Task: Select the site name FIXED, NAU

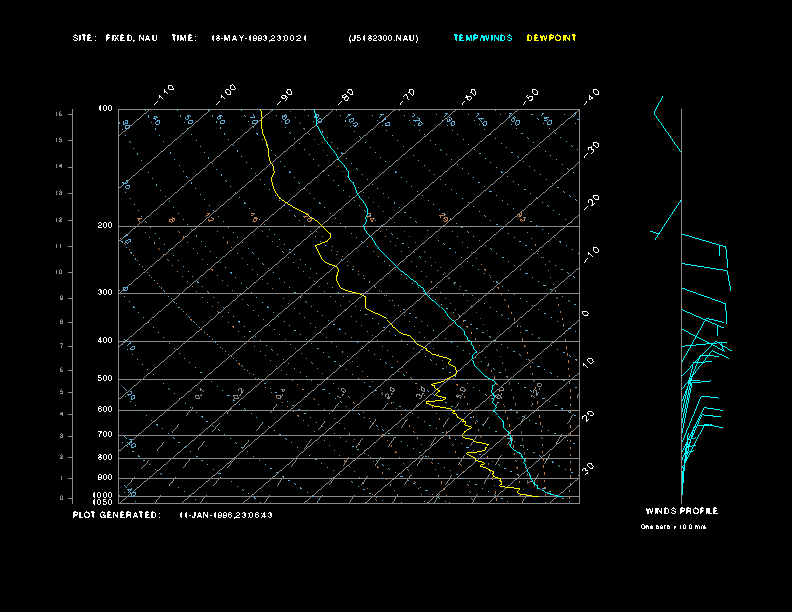Action: tap(131, 38)
